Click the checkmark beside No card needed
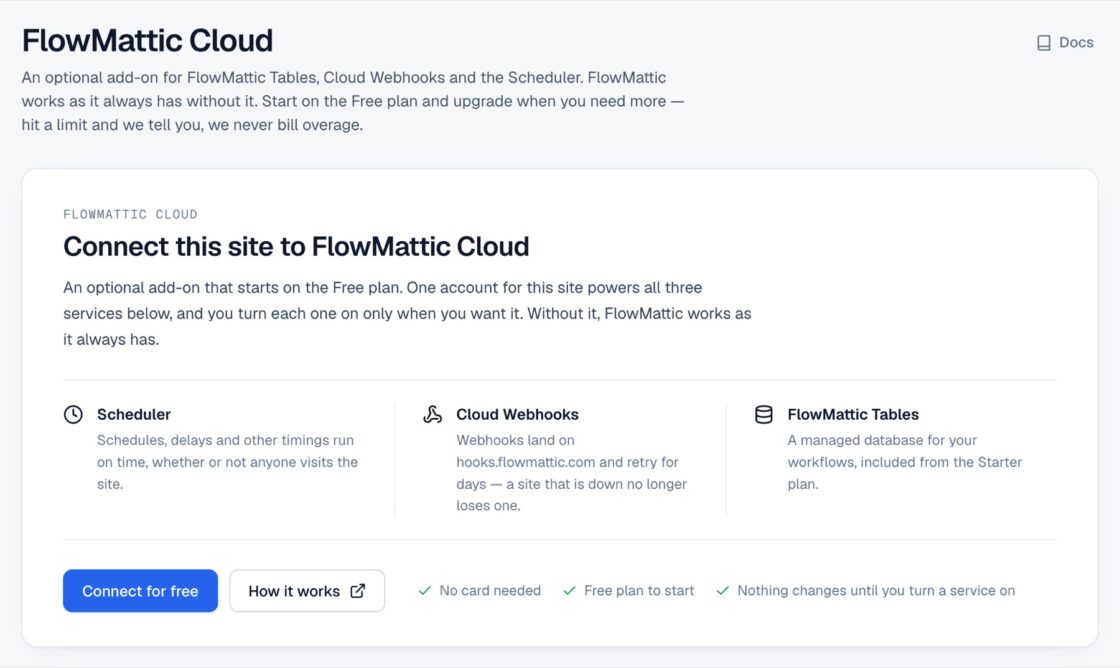Viewport: 1120px width, 668px height. [x=424, y=591]
